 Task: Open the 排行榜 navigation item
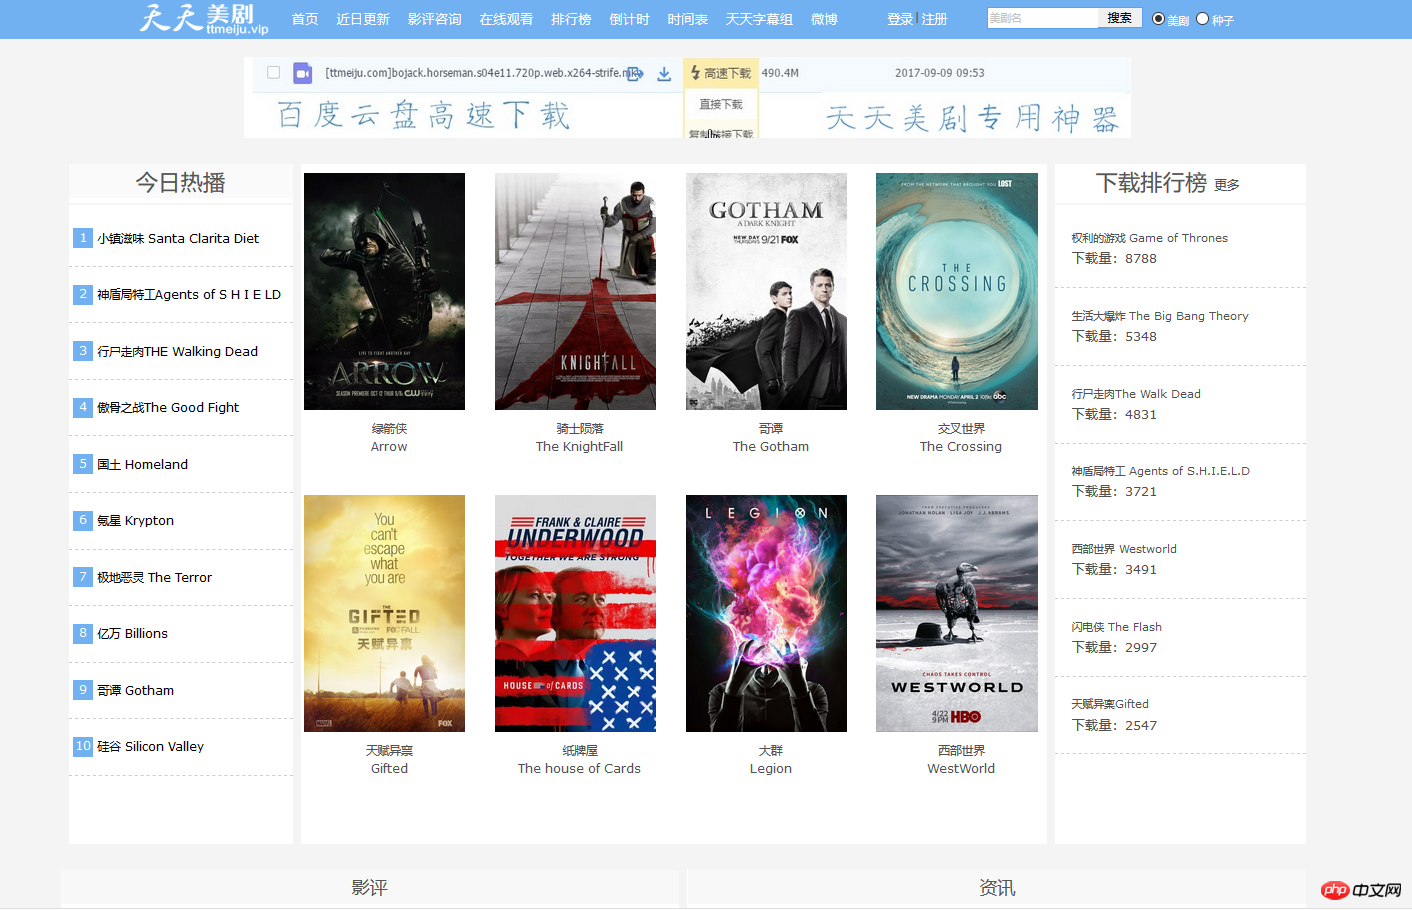point(571,19)
